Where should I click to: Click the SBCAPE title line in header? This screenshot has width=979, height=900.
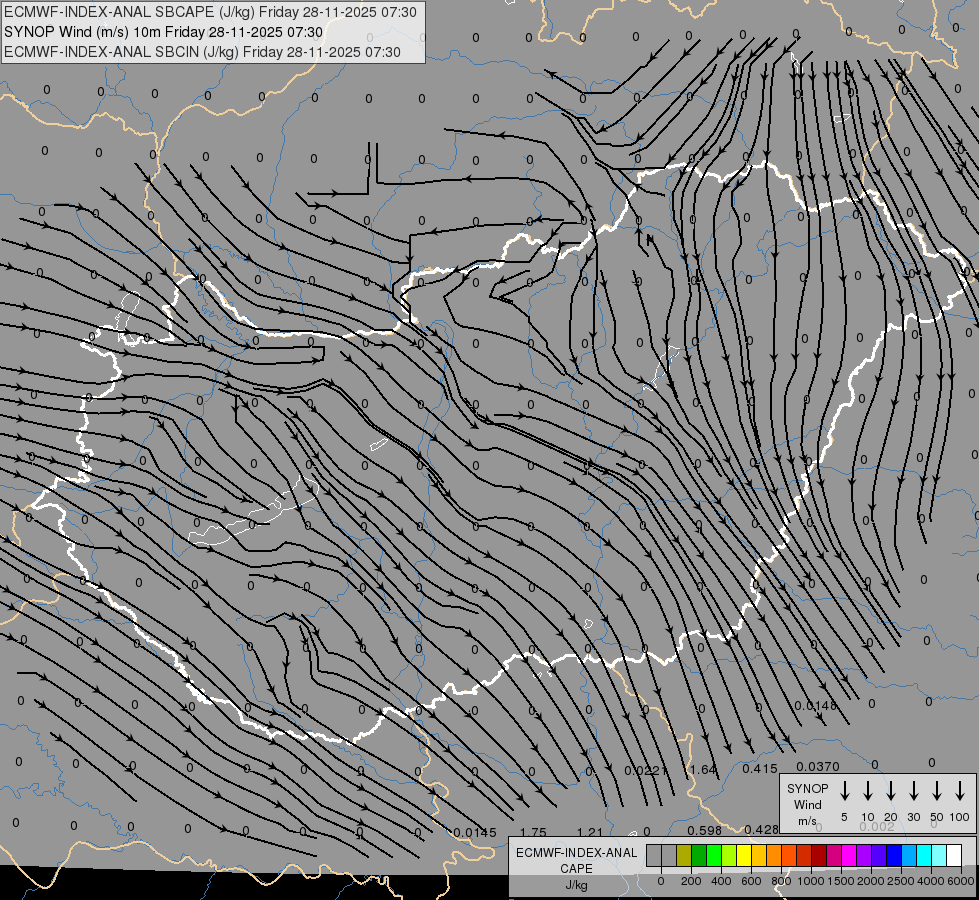(210, 12)
